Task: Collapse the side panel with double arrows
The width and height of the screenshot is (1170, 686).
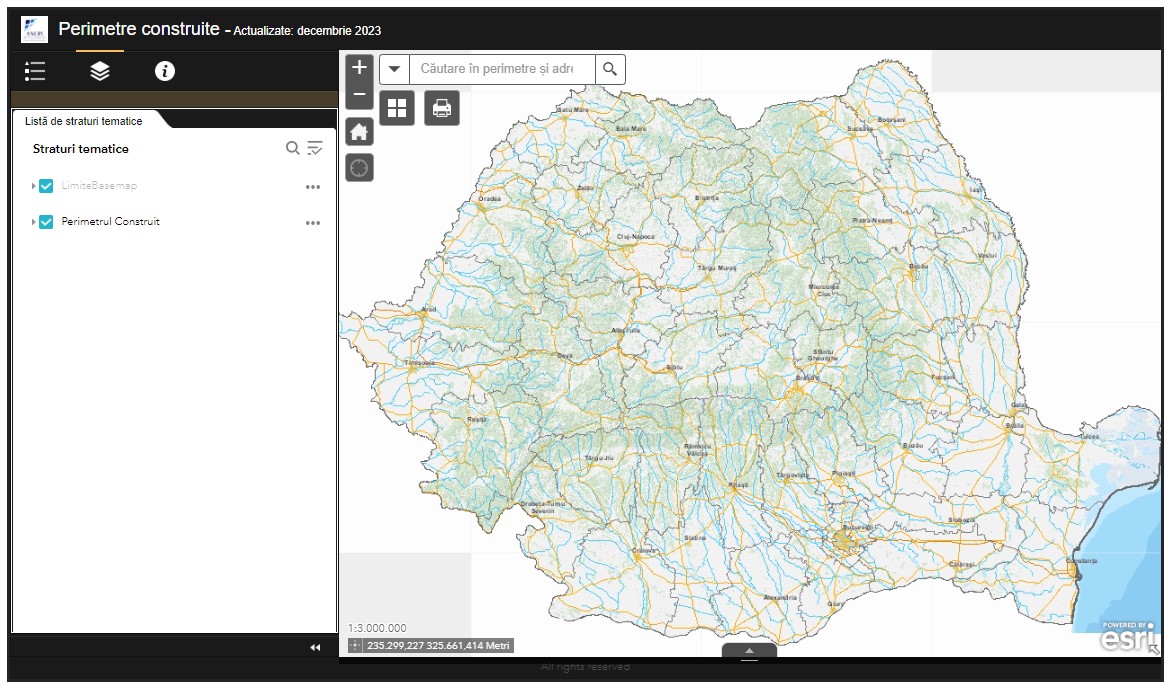Action: pos(315,648)
